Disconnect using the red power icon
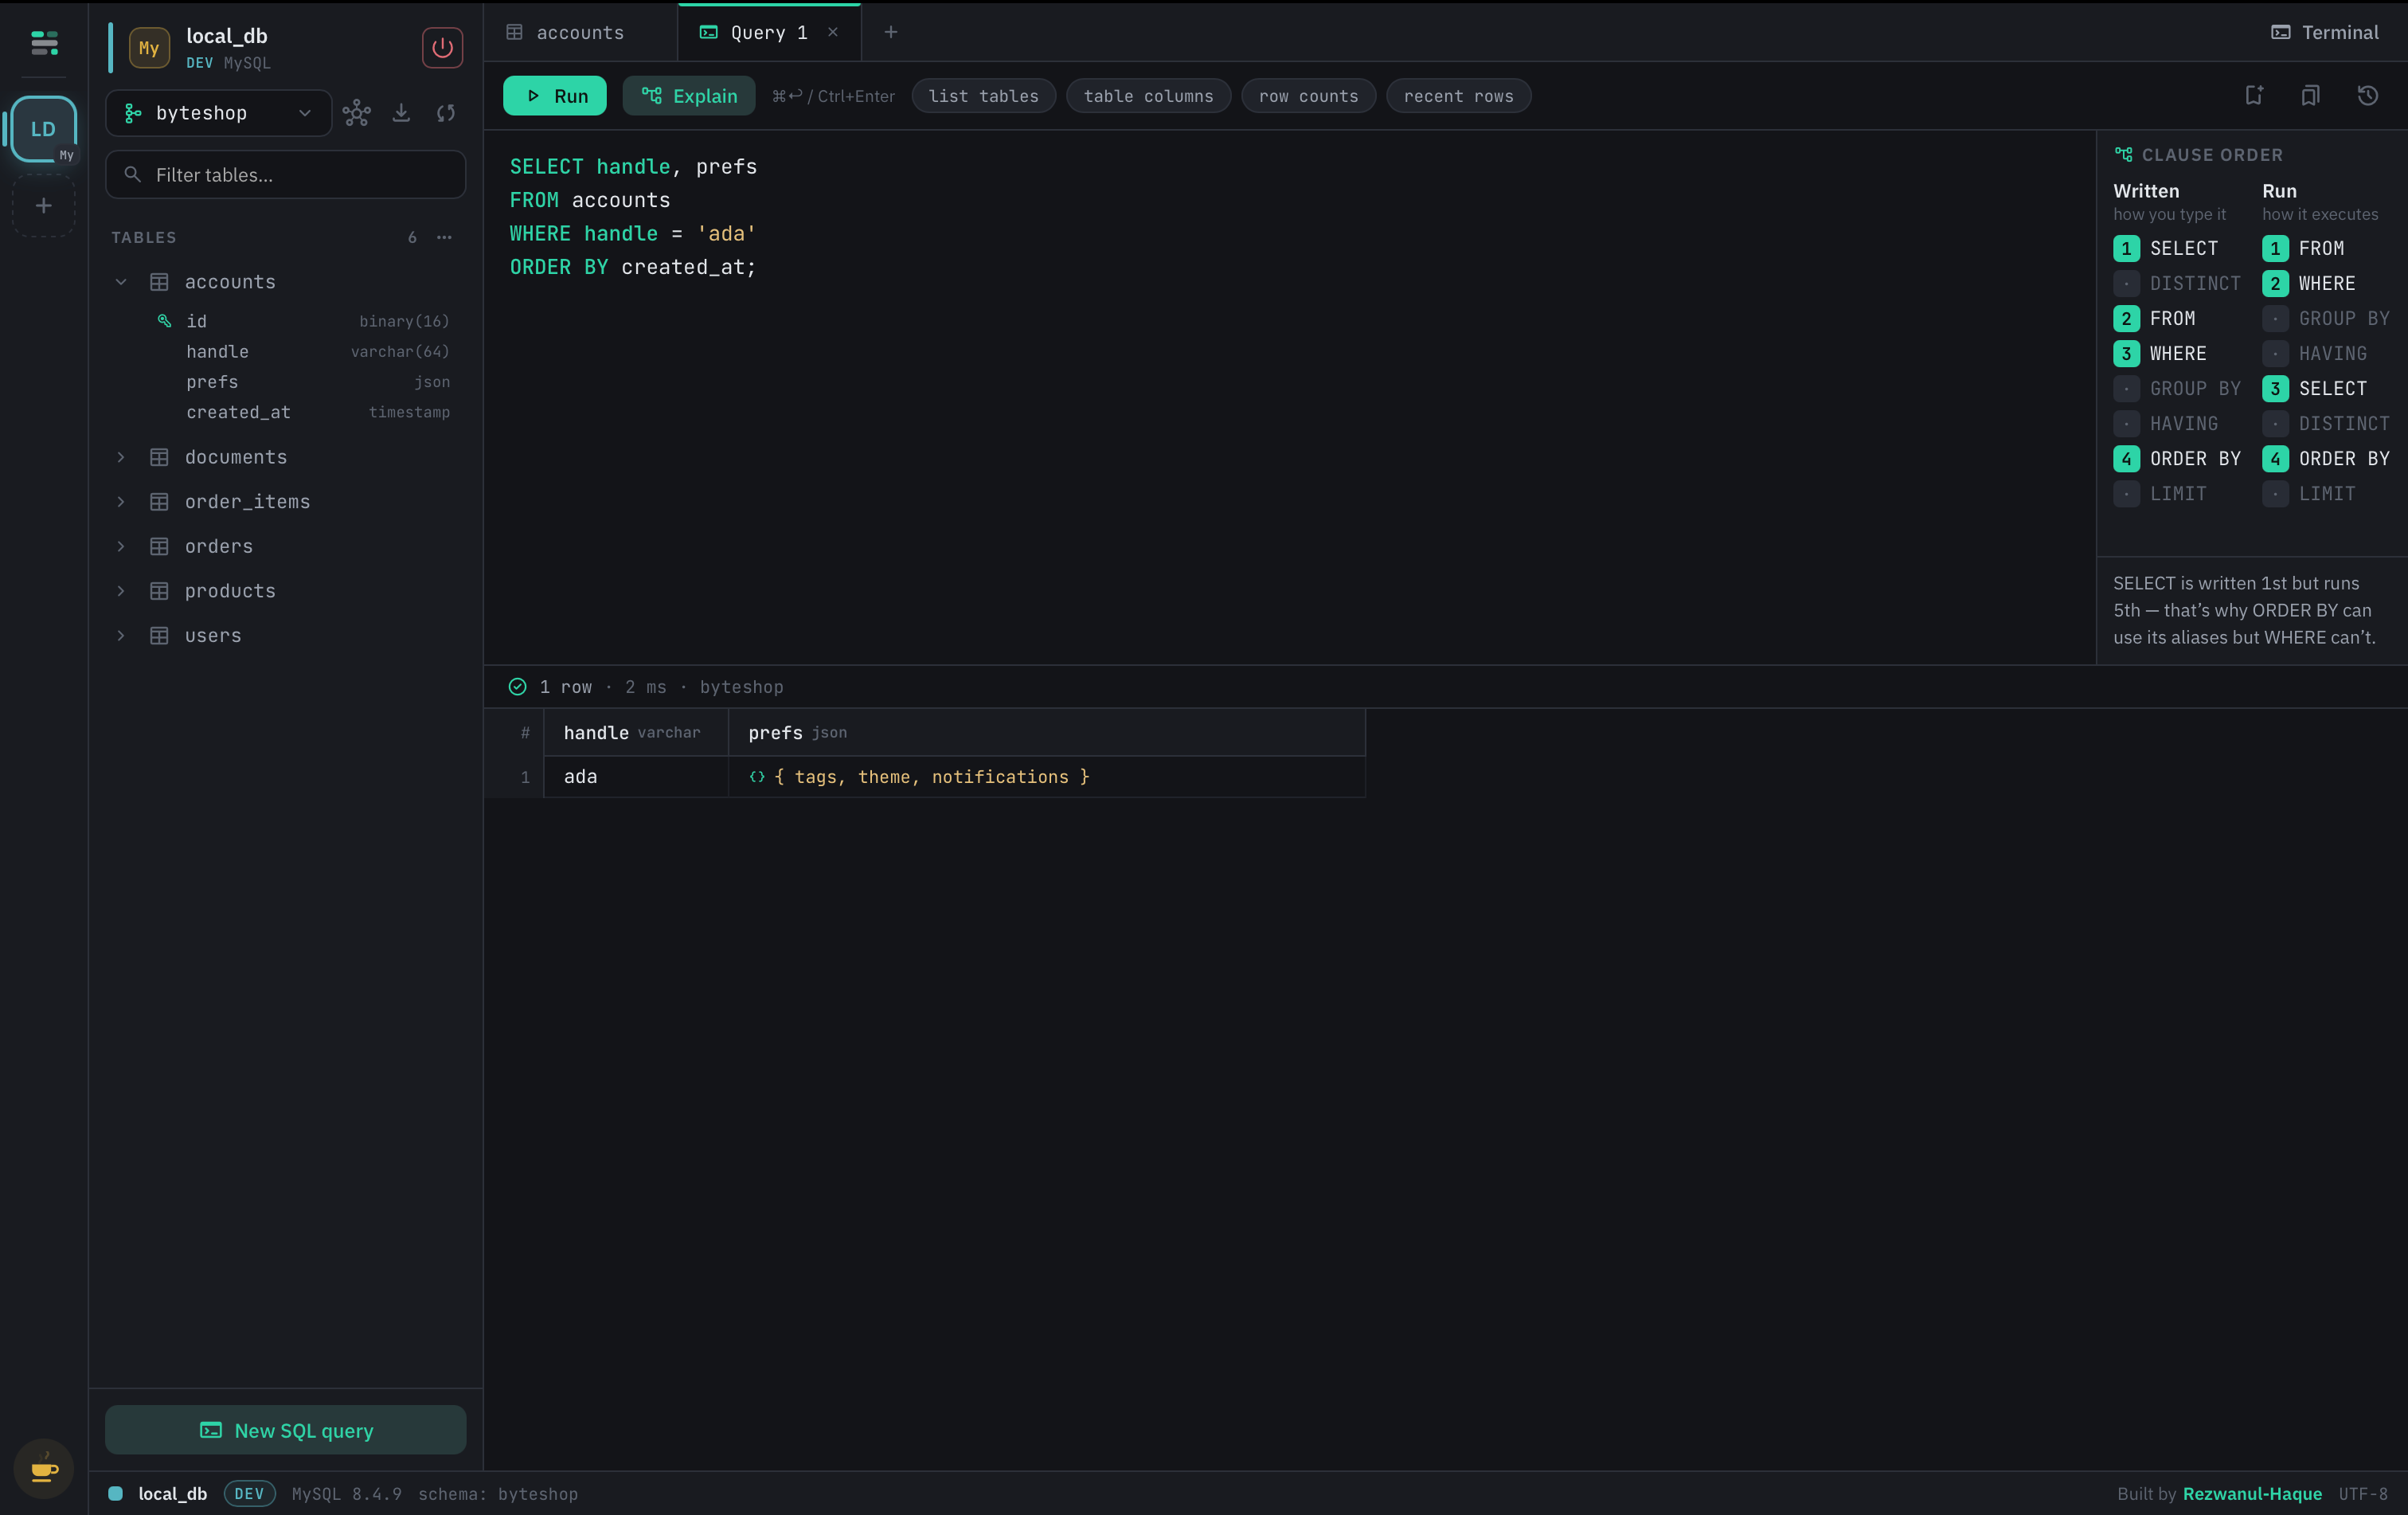This screenshot has width=2408, height=1515. tap(442, 47)
